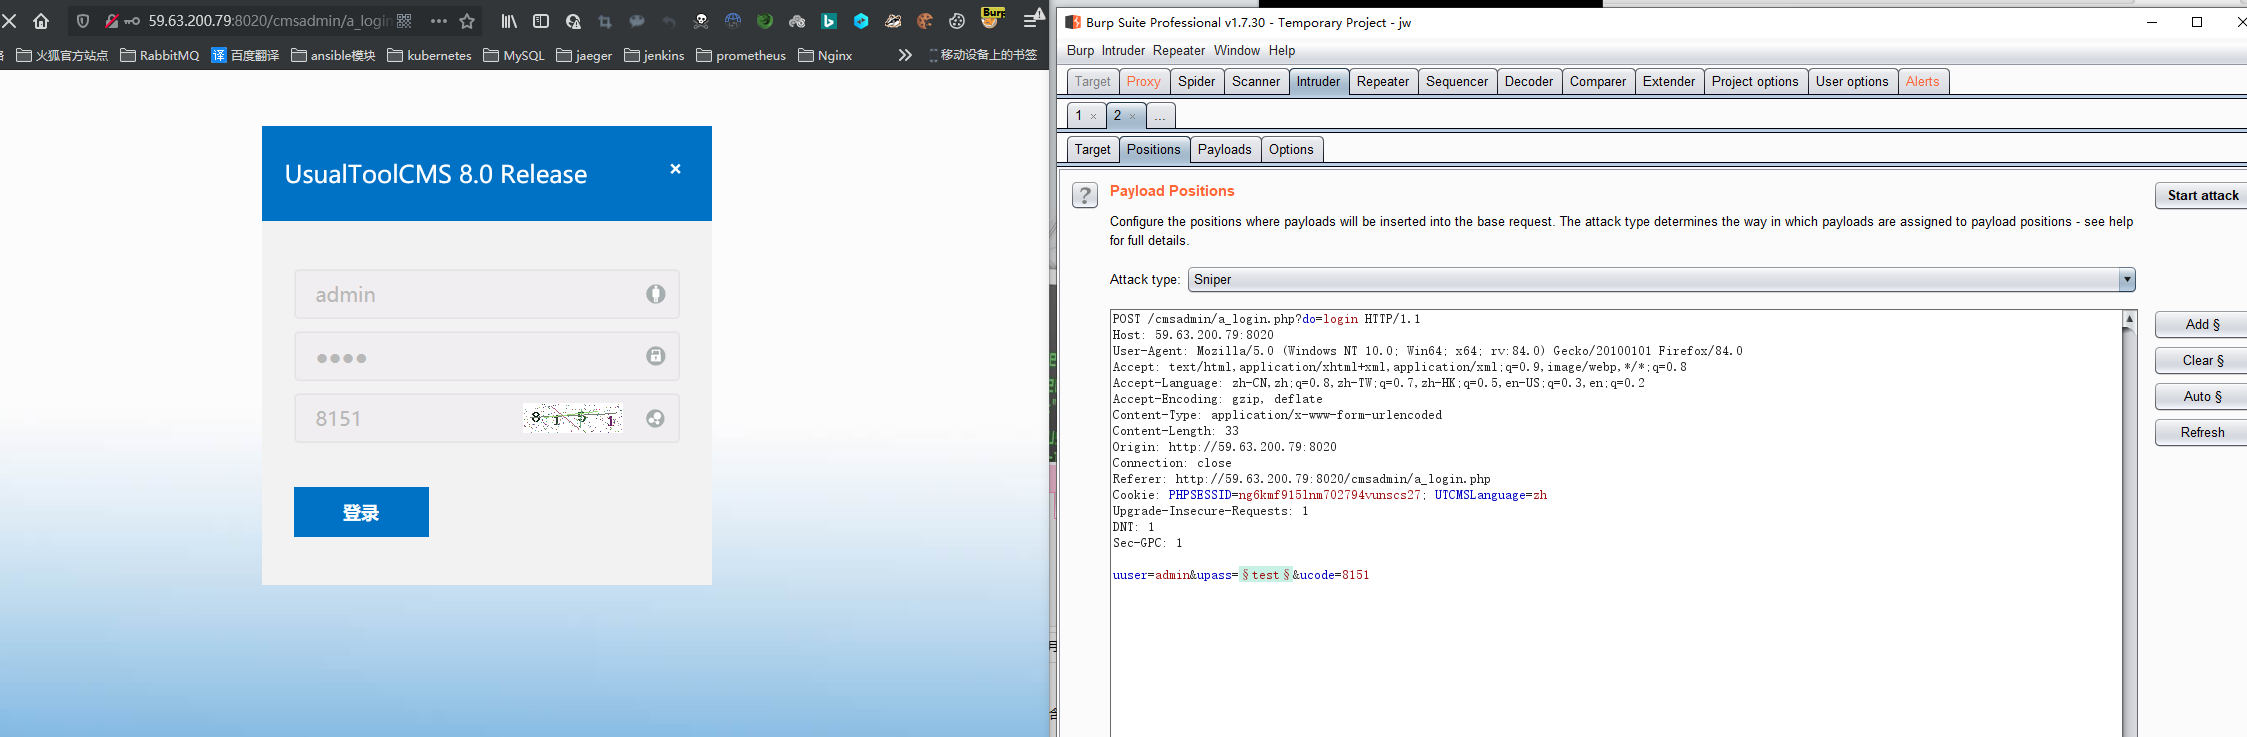Image resolution: width=2247 pixels, height=737 pixels.
Task: Show more bookmarks via the chevron
Action: pyautogui.click(x=905, y=55)
